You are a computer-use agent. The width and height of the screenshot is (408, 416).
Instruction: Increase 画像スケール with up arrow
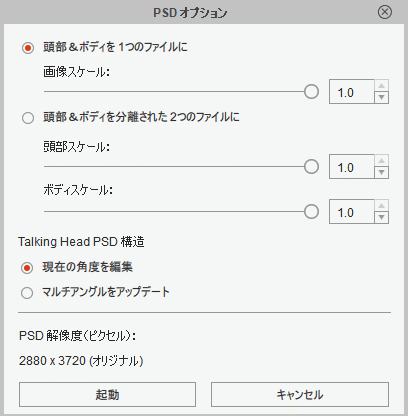pos(382,86)
